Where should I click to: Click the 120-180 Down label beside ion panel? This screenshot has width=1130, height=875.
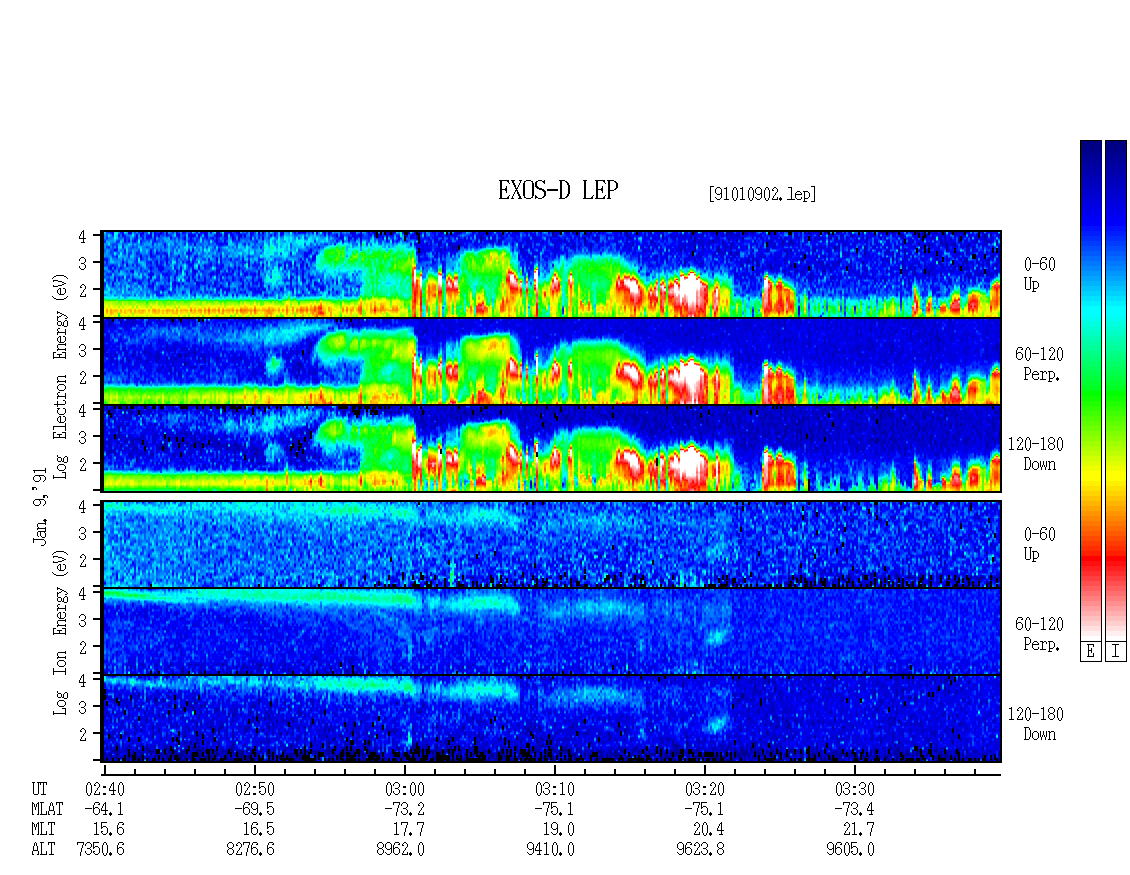click(x=1036, y=724)
